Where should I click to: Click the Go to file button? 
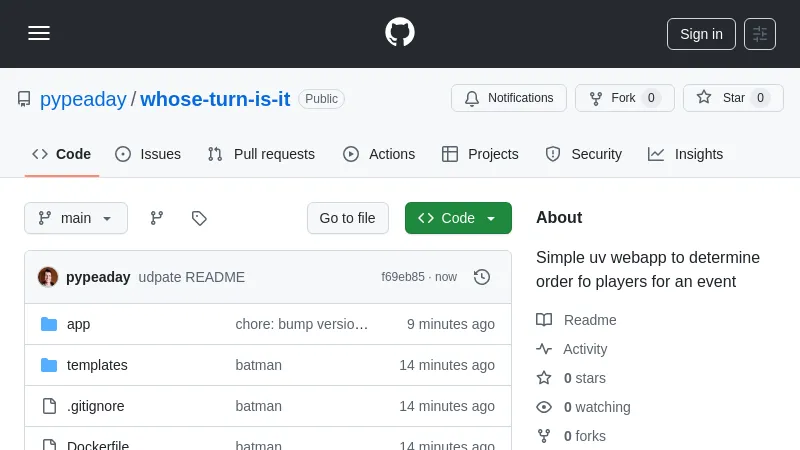click(347, 218)
